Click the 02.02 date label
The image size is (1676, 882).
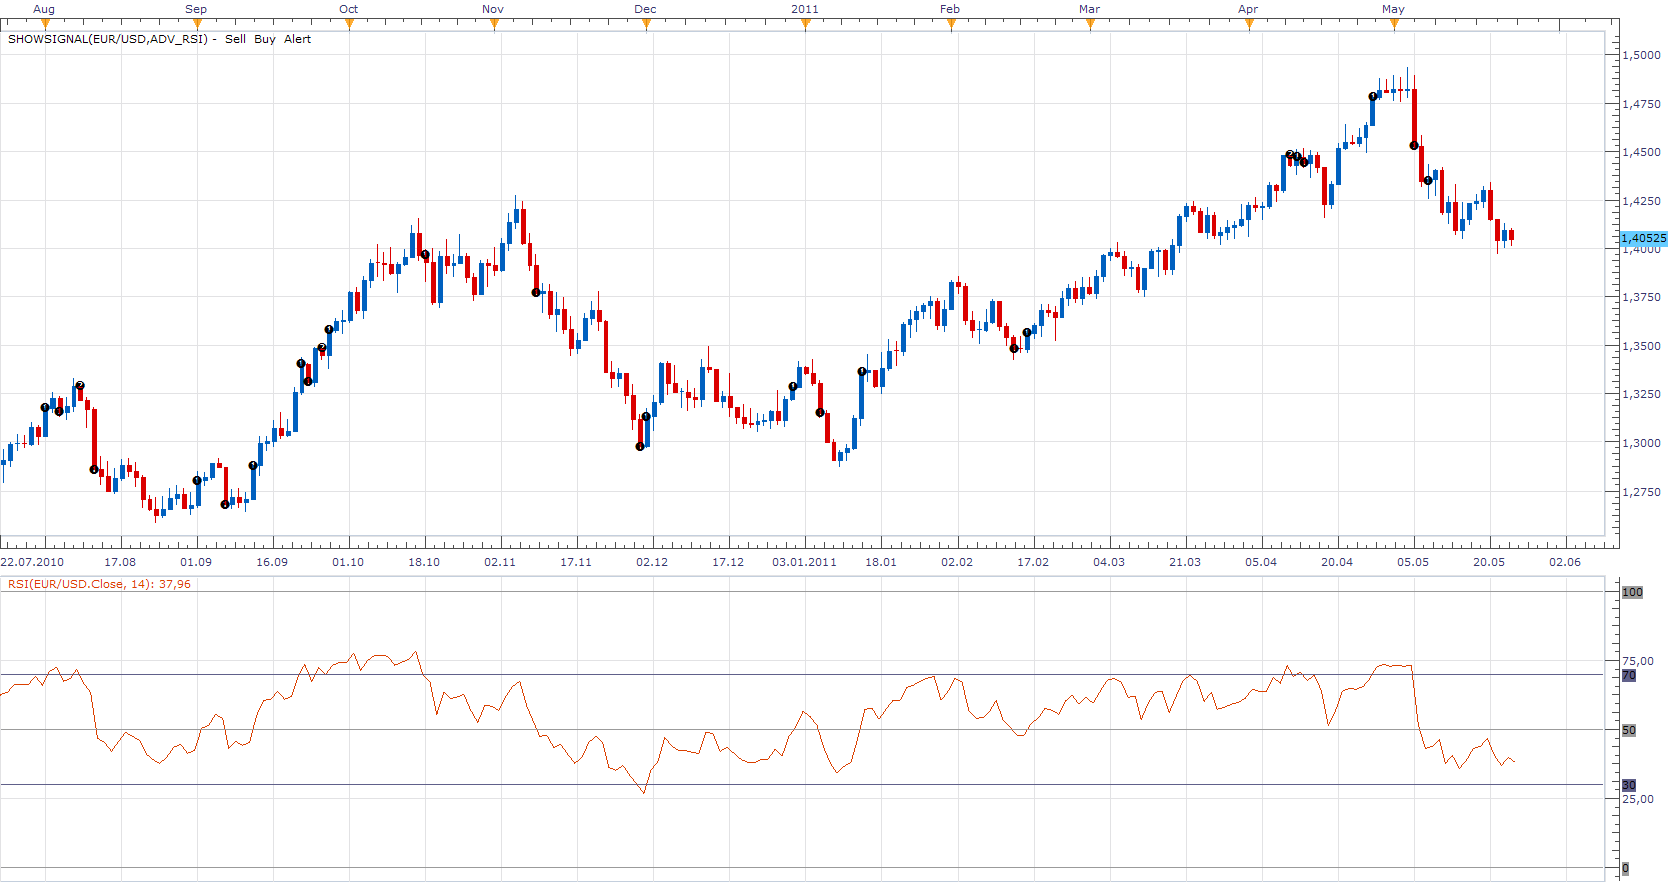(957, 562)
